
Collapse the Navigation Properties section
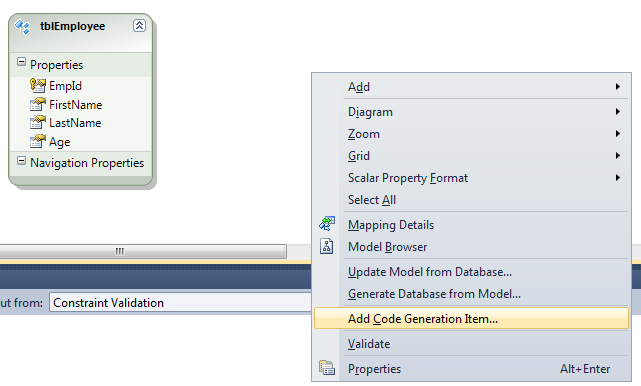click(21, 160)
